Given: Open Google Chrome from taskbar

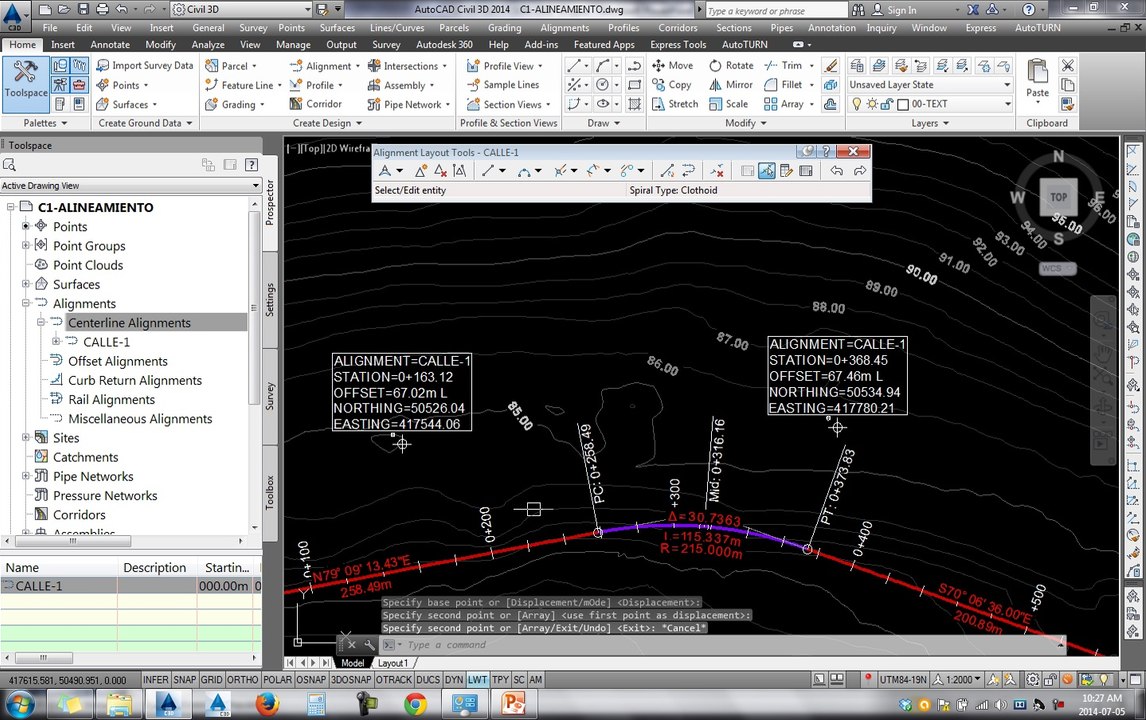Looking at the screenshot, I should 415,704.
